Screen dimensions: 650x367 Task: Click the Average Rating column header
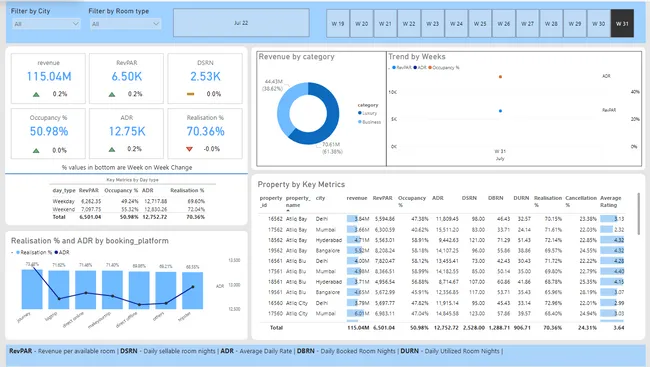pos(611,202)
